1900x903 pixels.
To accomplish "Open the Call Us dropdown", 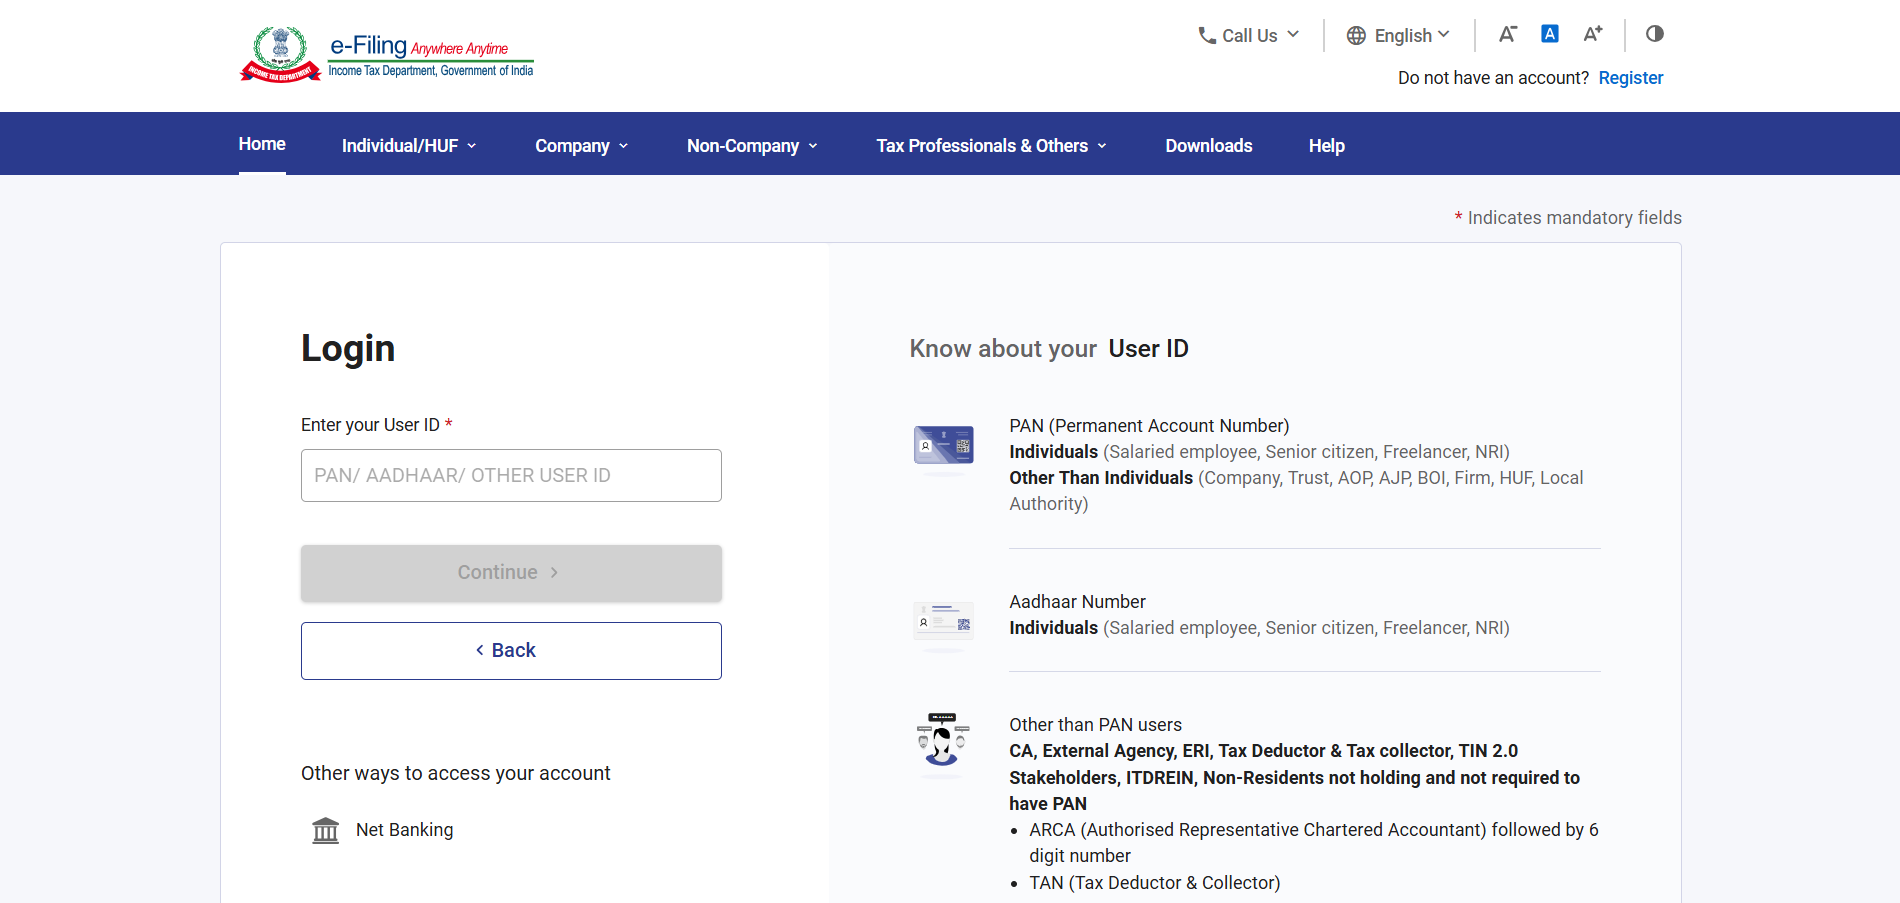I will click(x=1249, y=36).
